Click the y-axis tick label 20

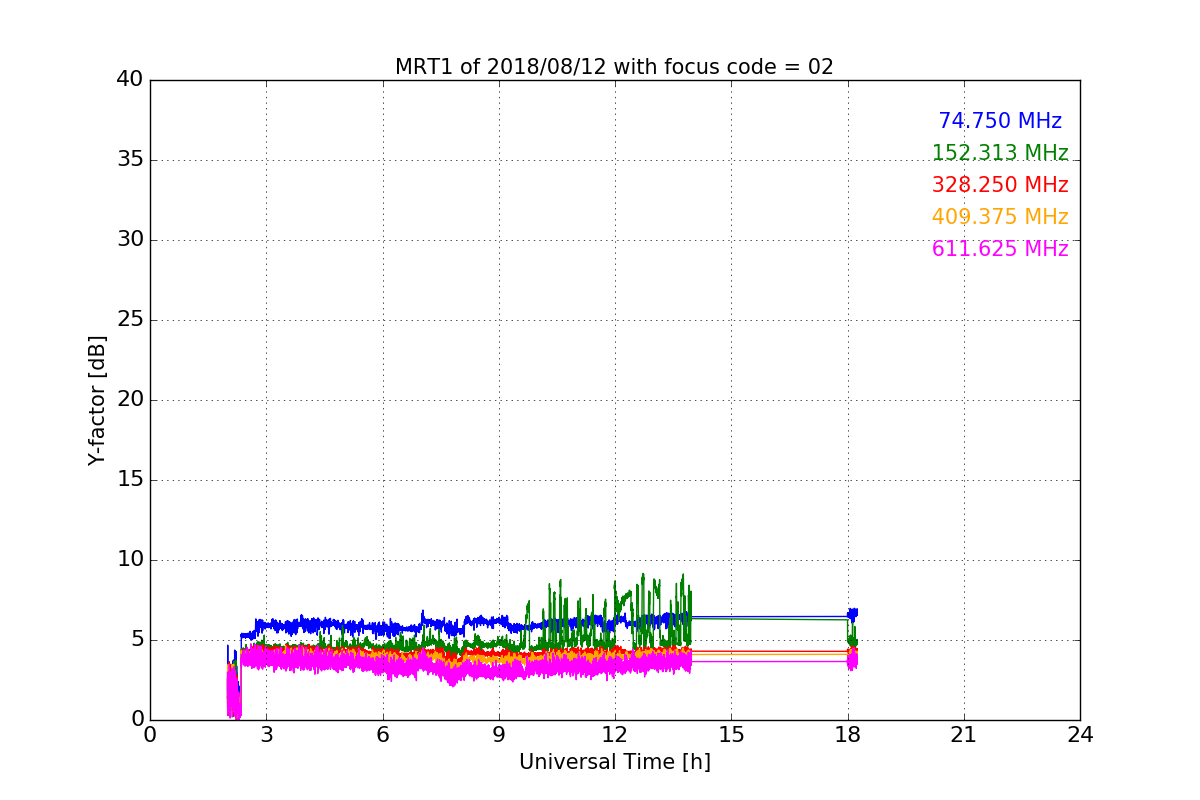[130, 399]
